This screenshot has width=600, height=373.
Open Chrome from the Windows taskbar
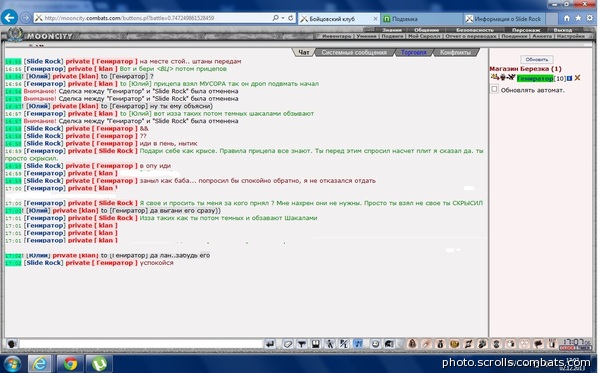70,363
